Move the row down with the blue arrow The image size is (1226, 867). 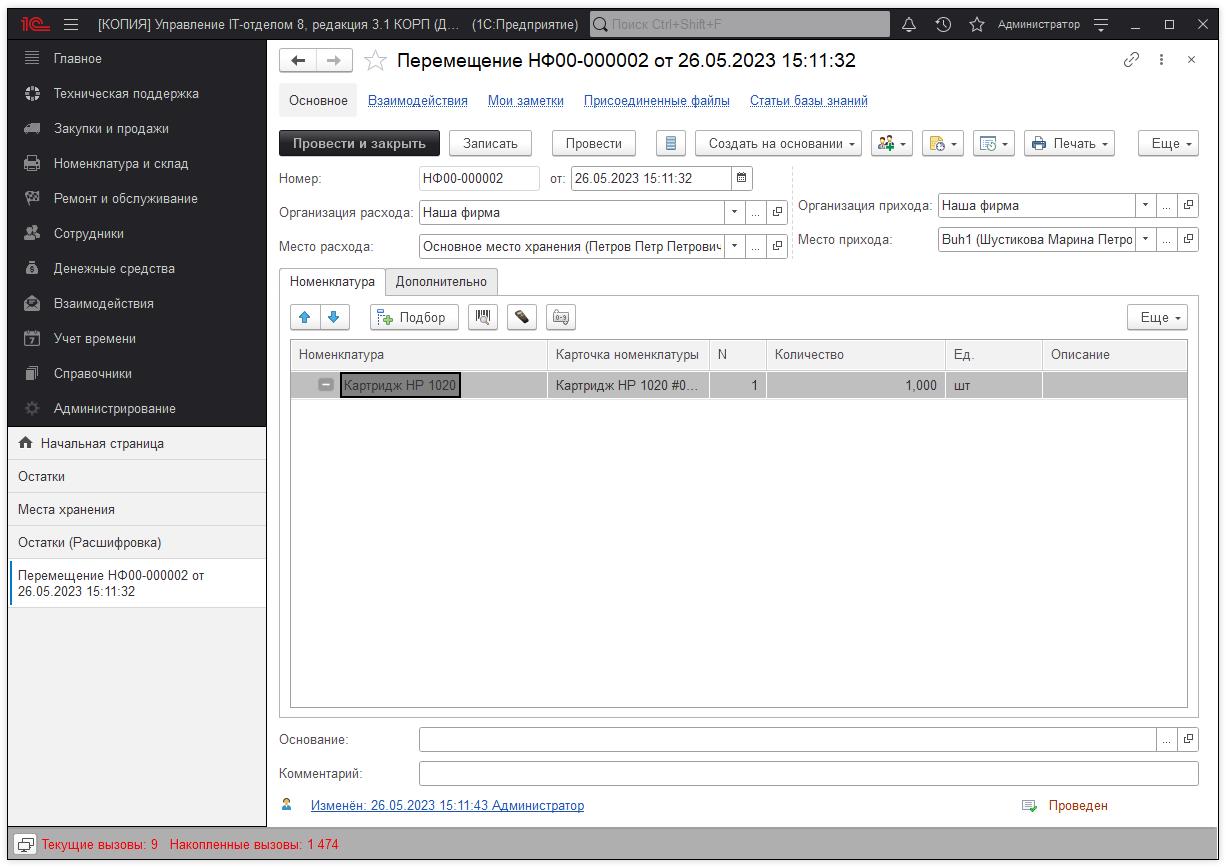click(x=334, y=317)
